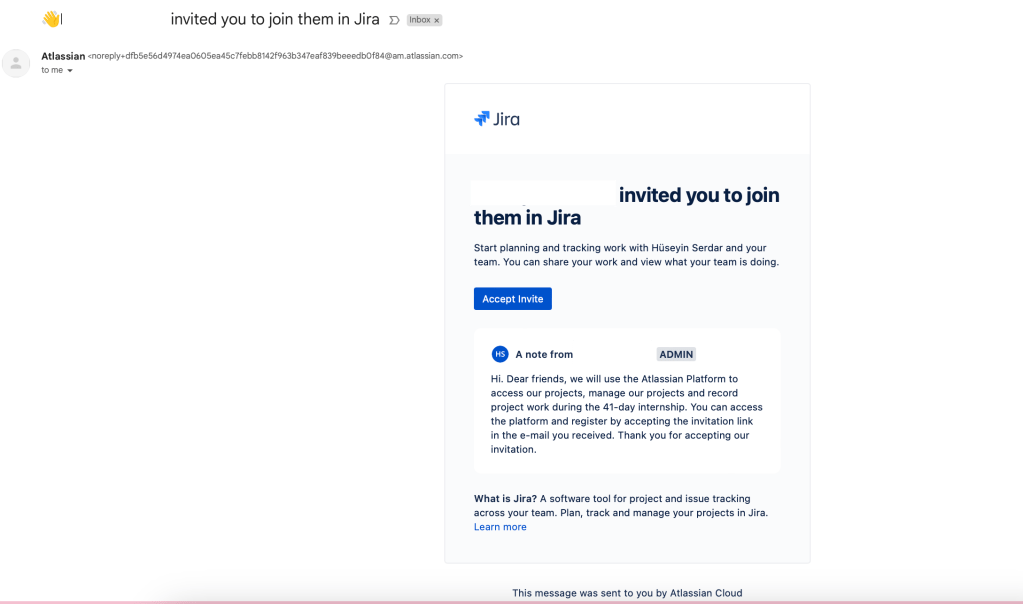Viewport: 1023px width, 604px height.
Task: Click the Jira logo in the email
Action: 497,119
